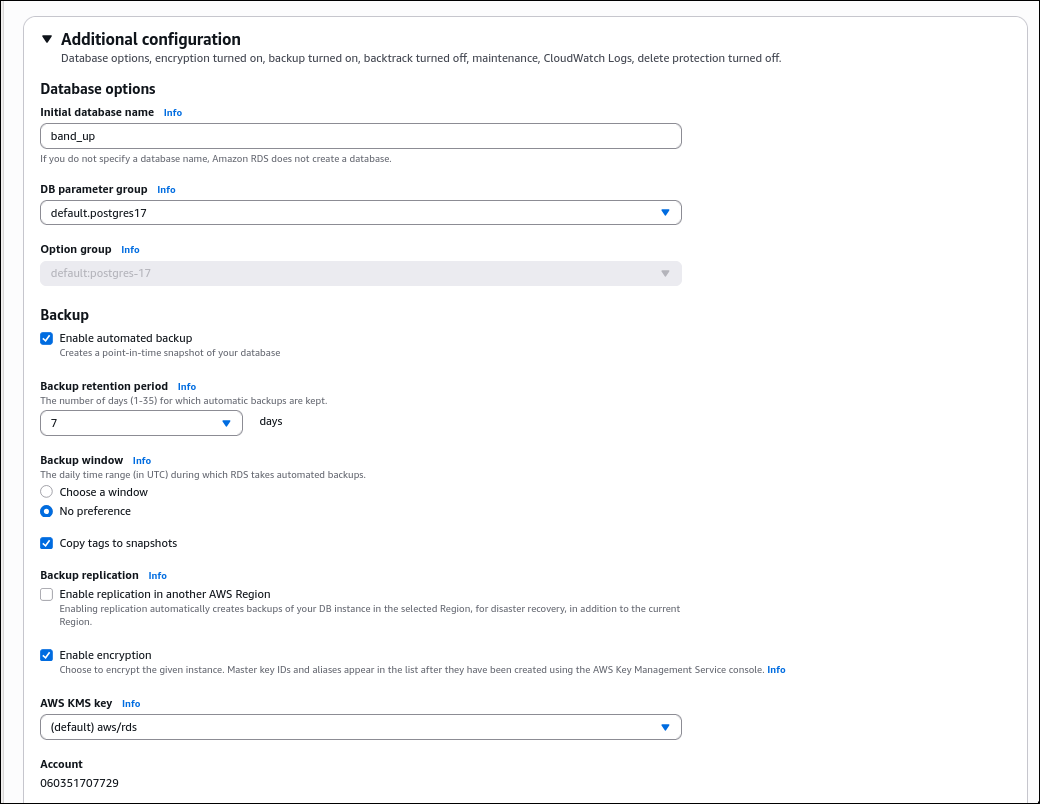Open Info for Backup retention period

pyautogui.click(x=187, y=387)
